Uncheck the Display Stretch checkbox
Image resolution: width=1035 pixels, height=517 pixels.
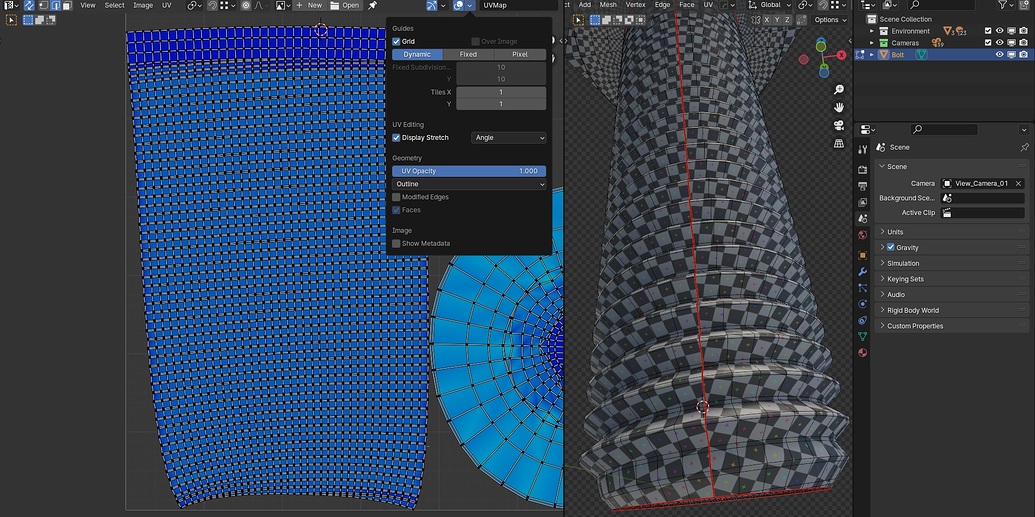click(396, 138)
